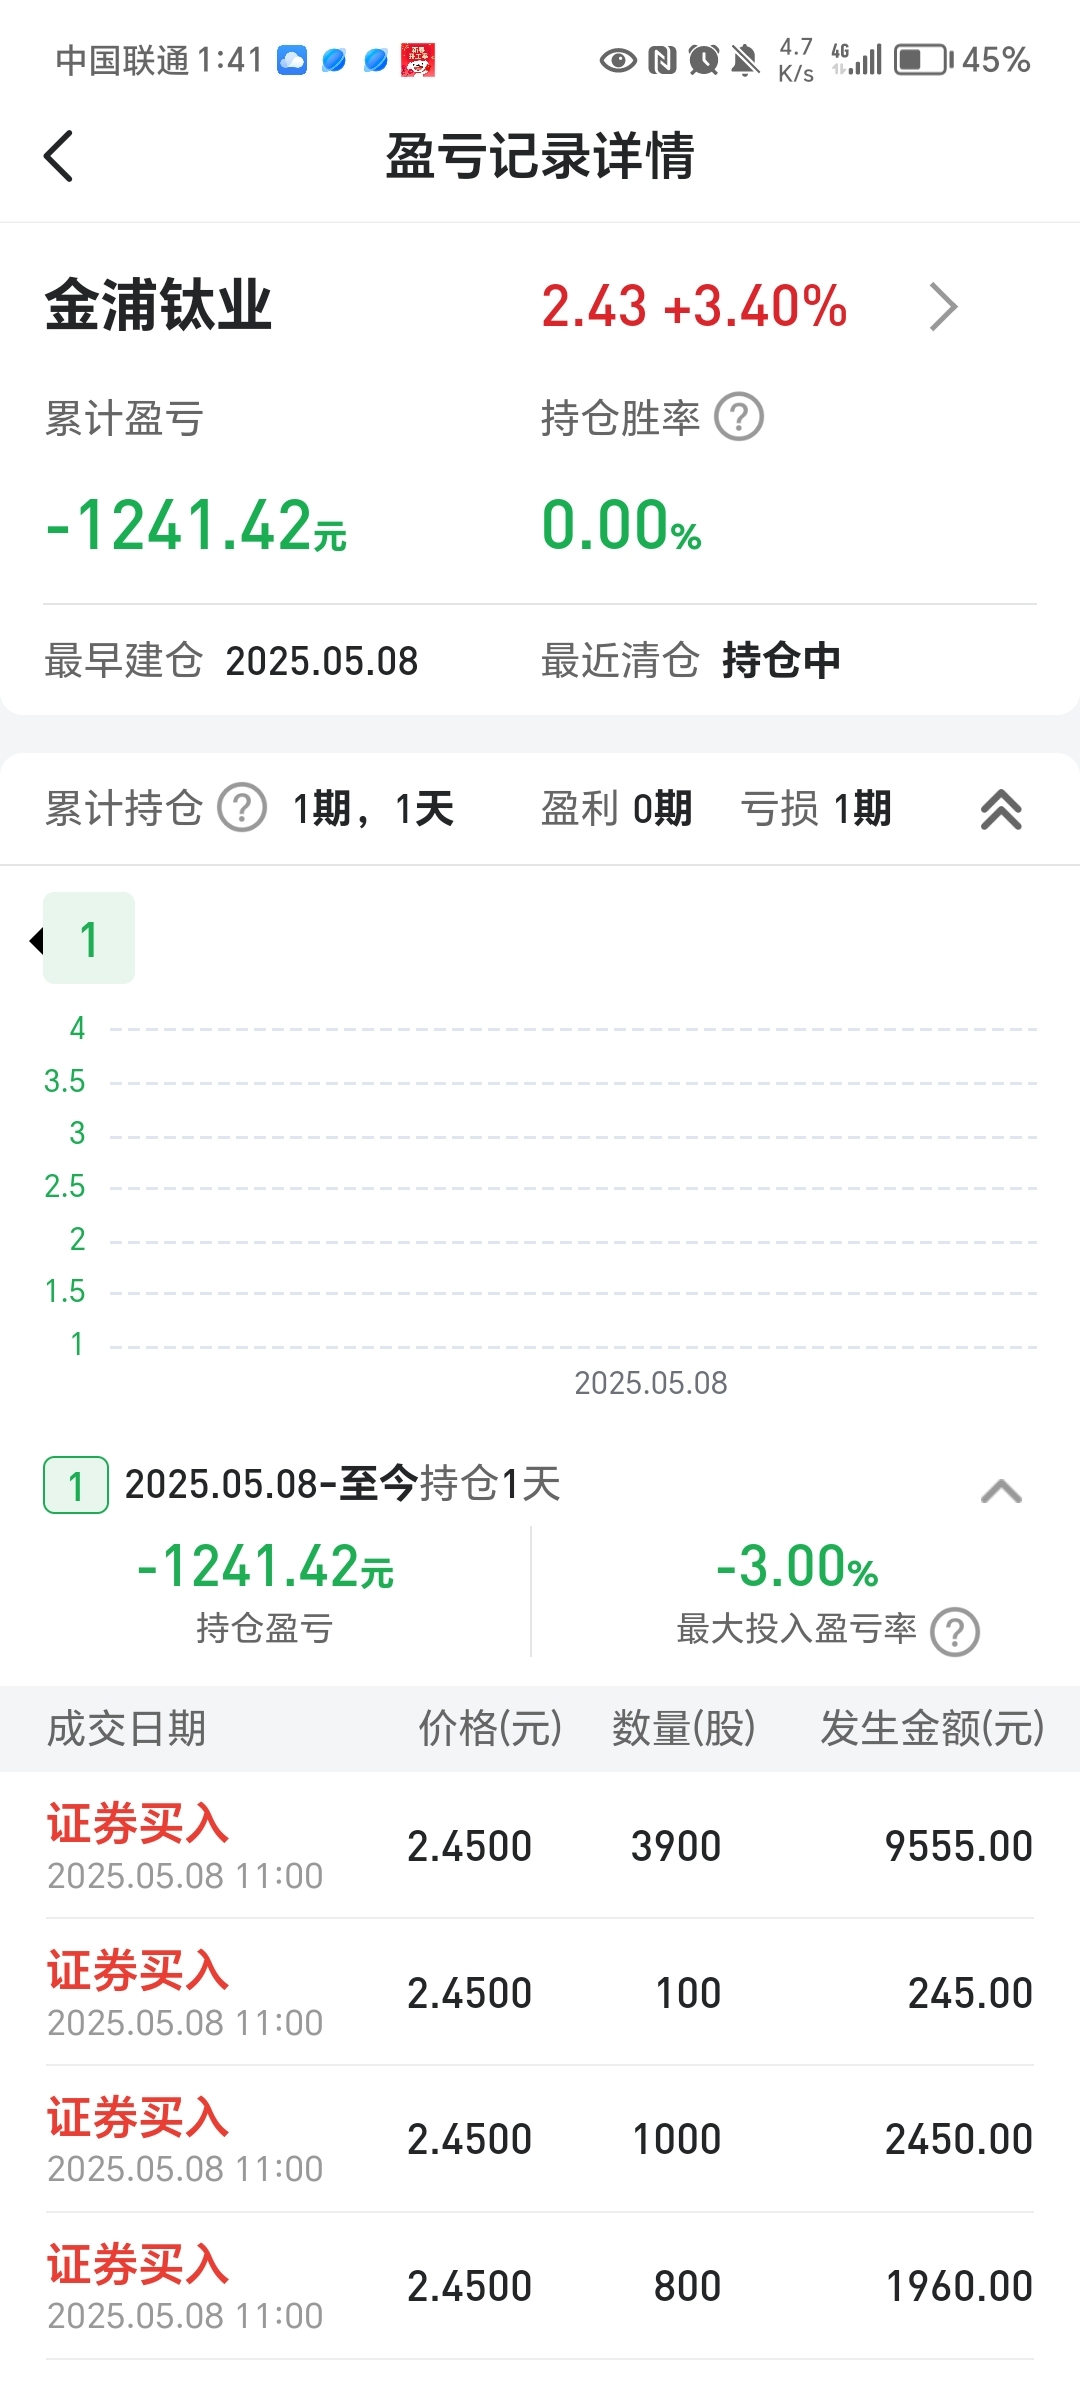Tap help icon next to 持仓胜率
Viewport: 1080px width, 2388px height.
click(739, 417)
